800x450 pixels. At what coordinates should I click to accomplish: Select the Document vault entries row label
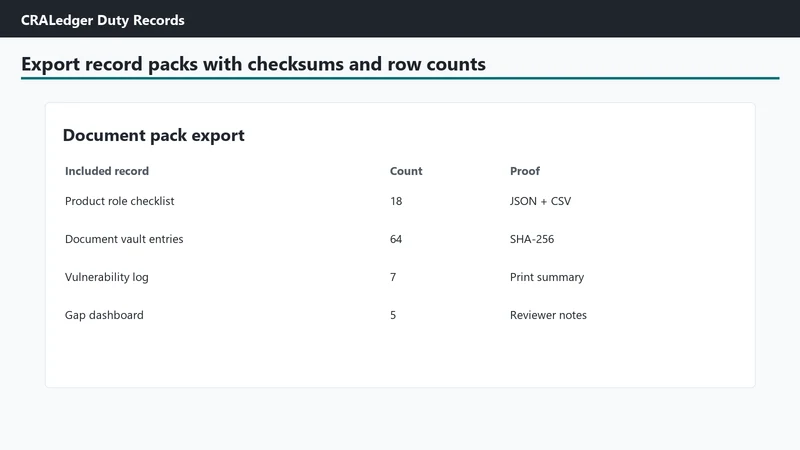coord(124,239)
